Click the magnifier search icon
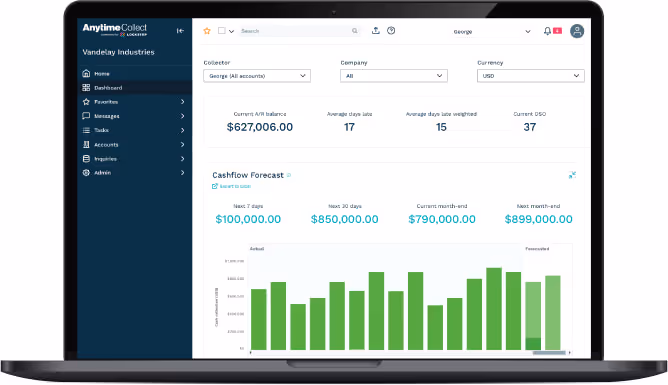Viewport: 668px width, 385px height. pyautogui.click(x=354, y=31)
